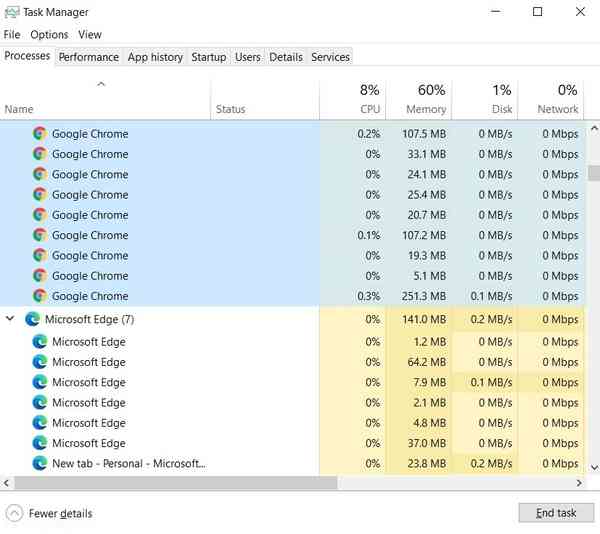Click Edge icon in the 7.9 MB row
Viewport: 600px width, 534px height.
coord(40,382)
